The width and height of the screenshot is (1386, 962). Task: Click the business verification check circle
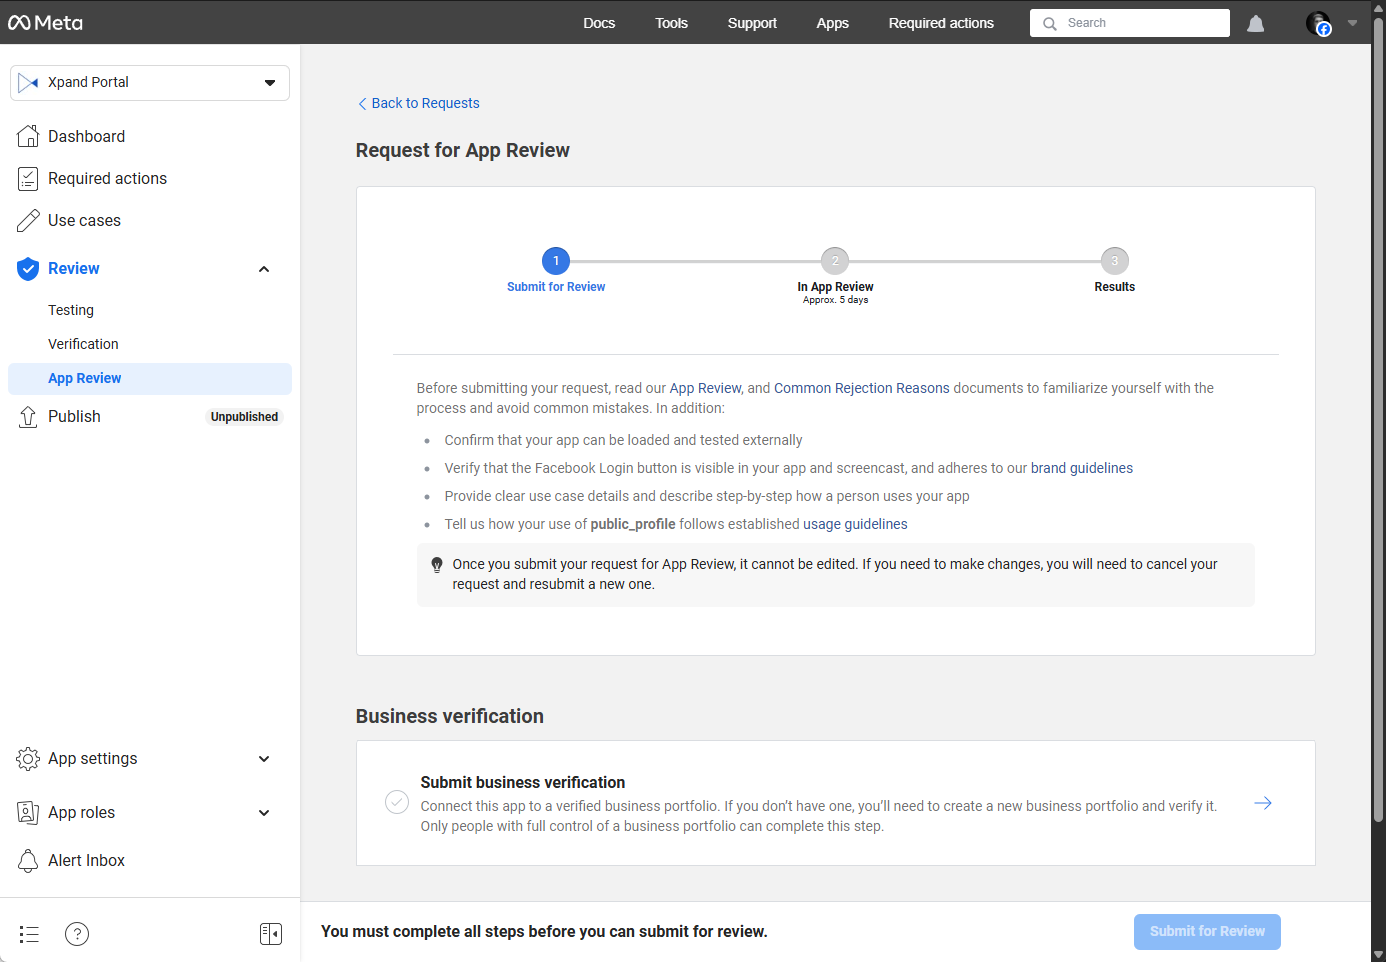coord(397,802)
